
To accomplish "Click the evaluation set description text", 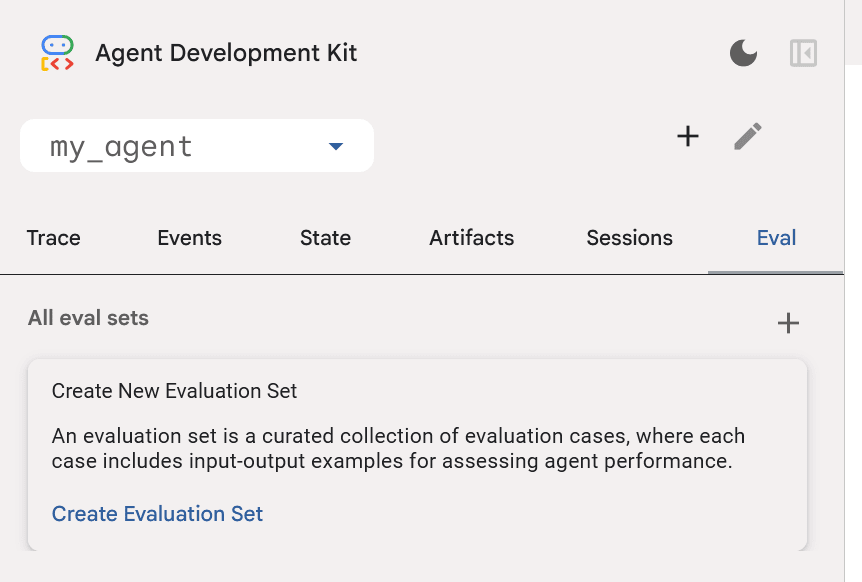I will [x=398, y=449].
